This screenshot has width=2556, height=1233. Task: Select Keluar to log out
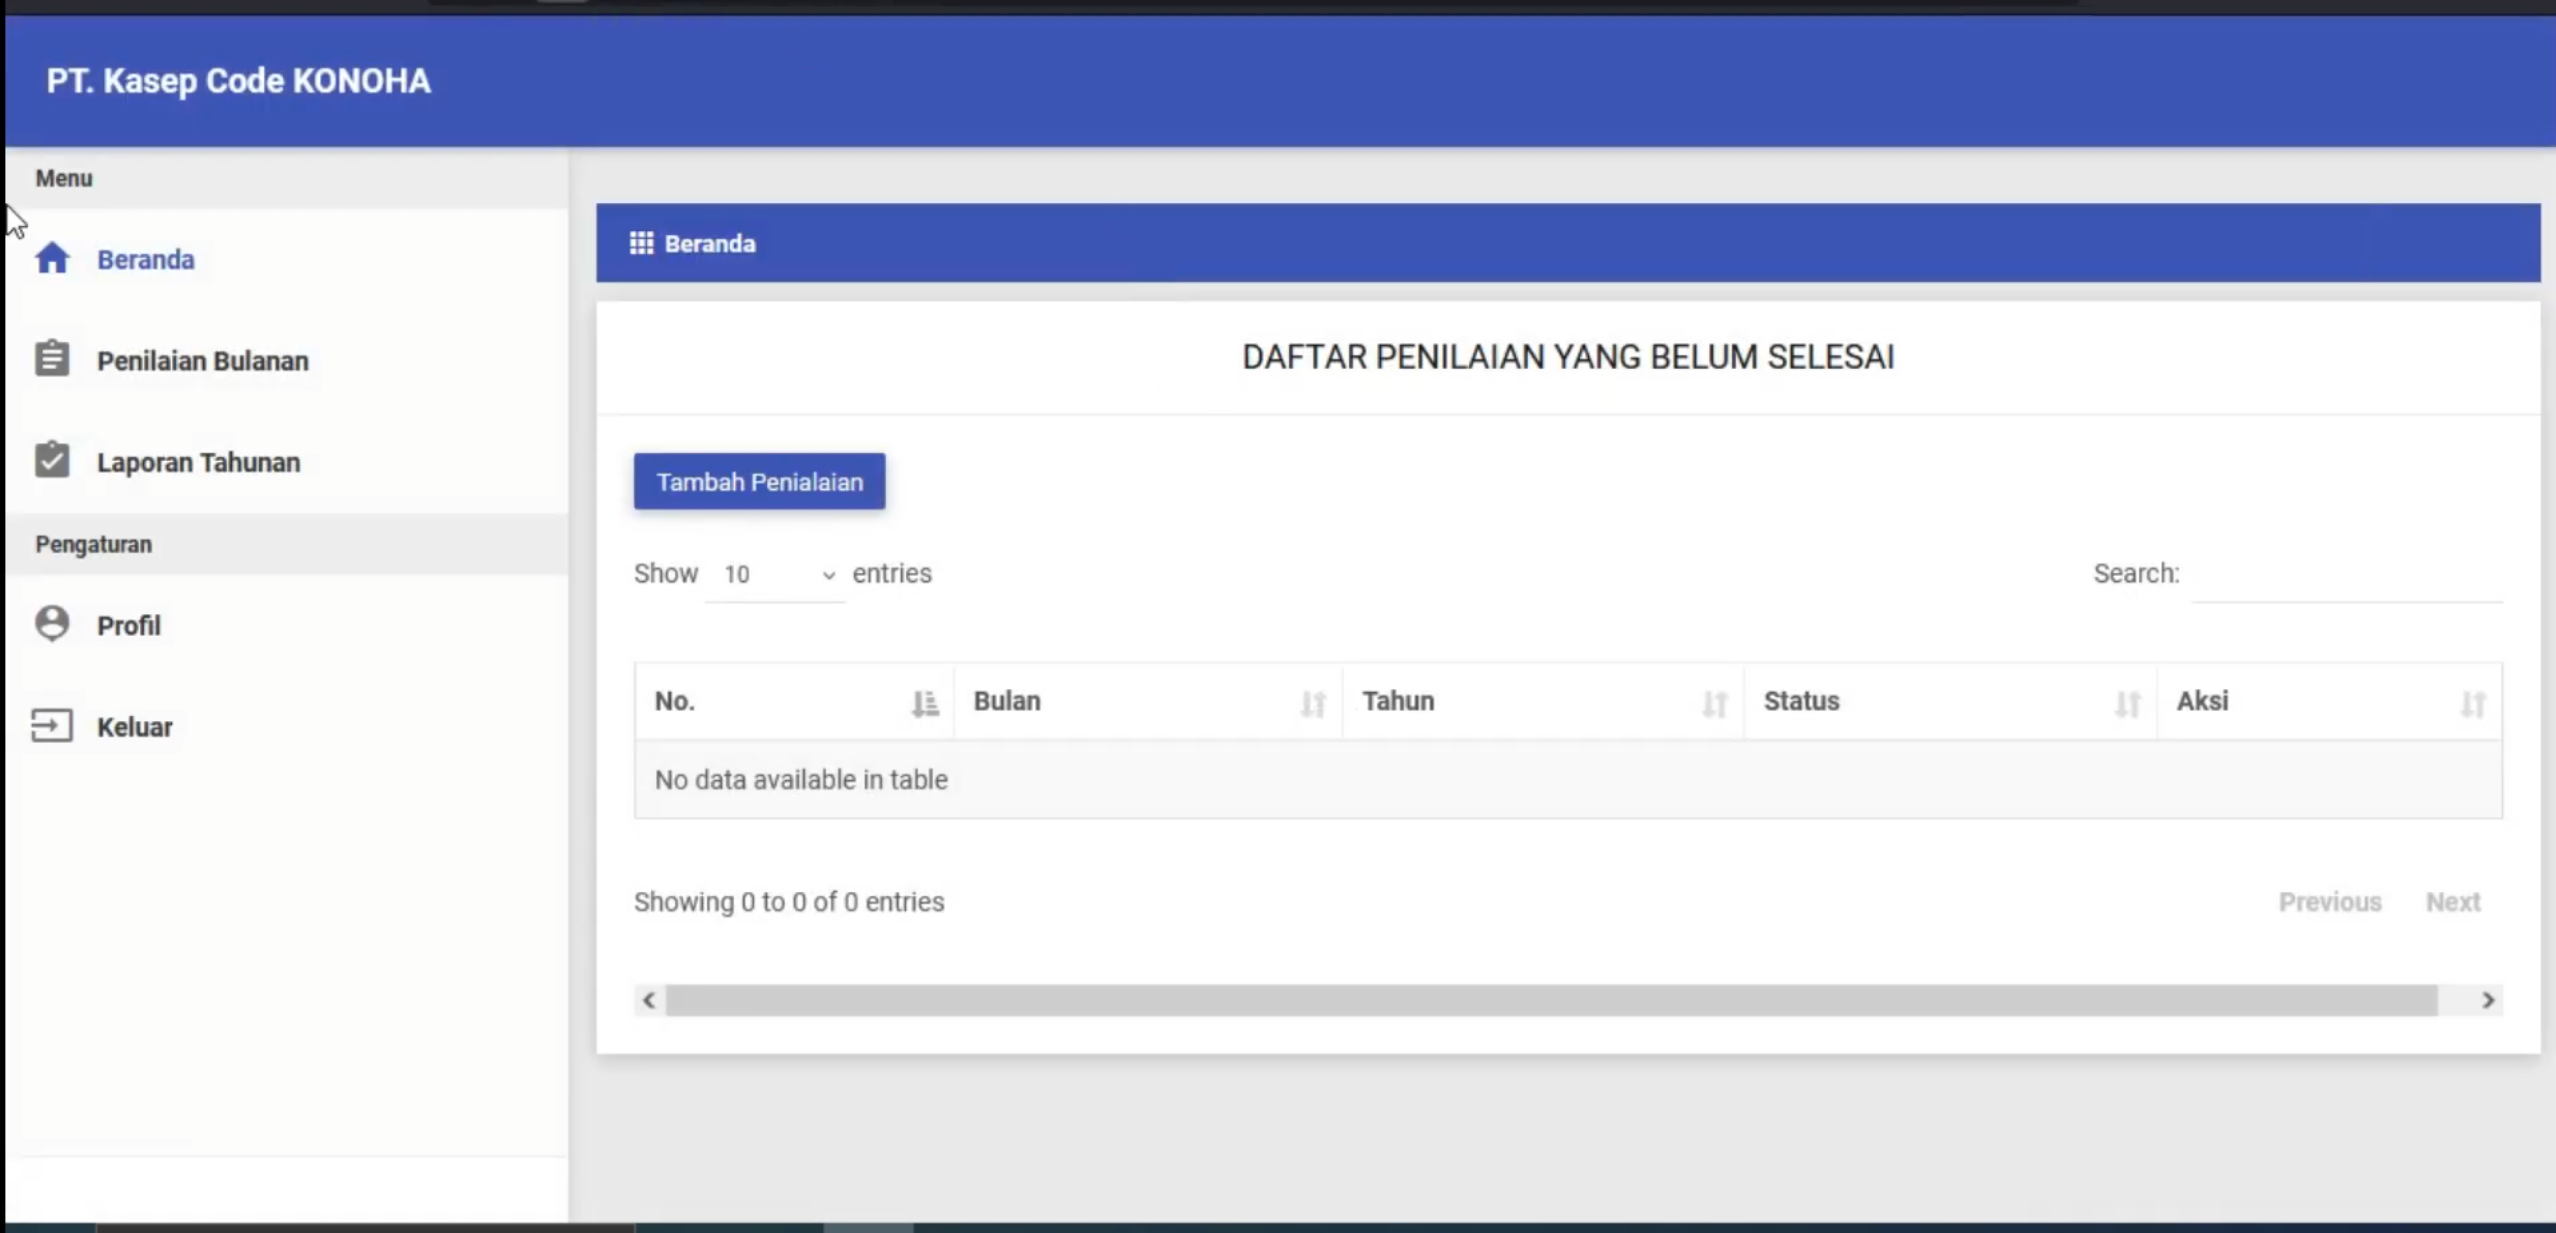(x=287, y=727)
